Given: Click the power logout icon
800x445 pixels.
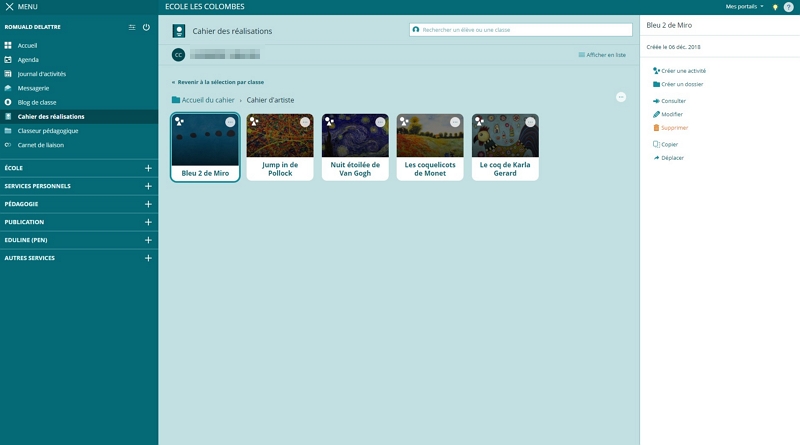Looking at the screenshot, I should click(146, 27).
